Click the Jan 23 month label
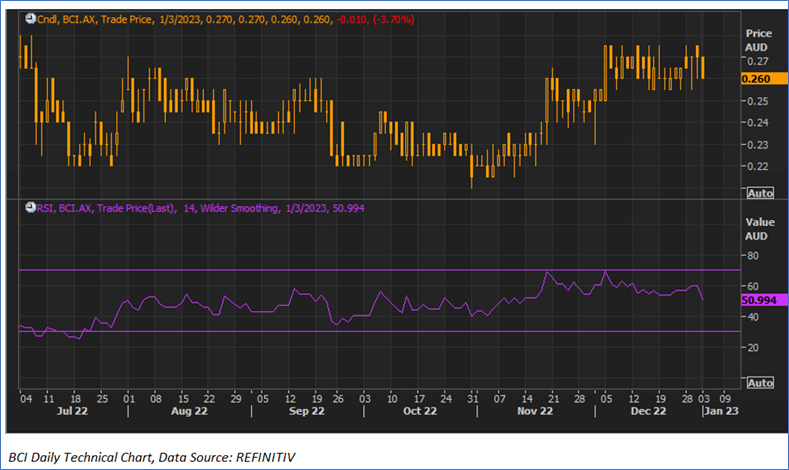 [x=721, y=411]
